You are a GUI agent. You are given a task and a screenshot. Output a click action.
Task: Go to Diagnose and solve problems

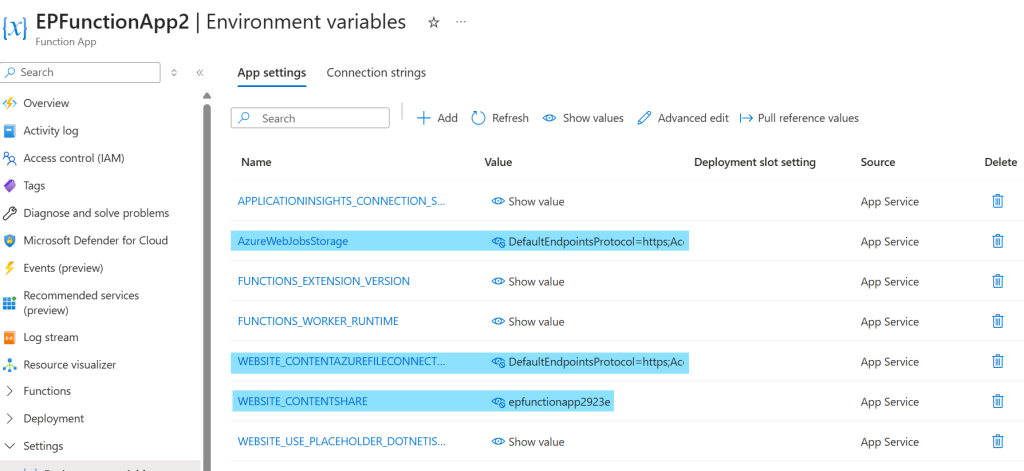[x=96, y=213]
